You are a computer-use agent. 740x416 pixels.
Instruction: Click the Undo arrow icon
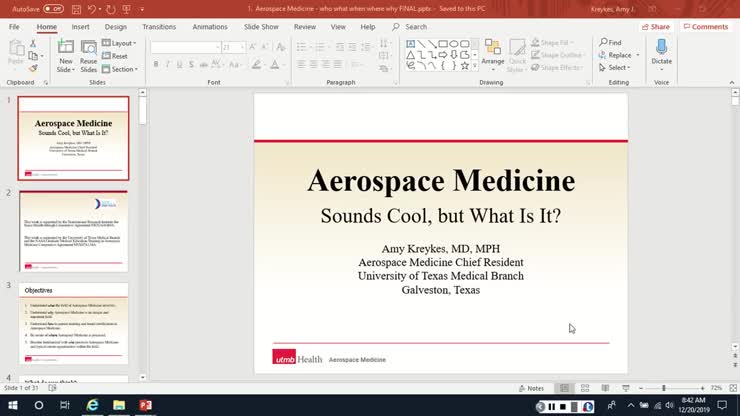pos(92,9)
